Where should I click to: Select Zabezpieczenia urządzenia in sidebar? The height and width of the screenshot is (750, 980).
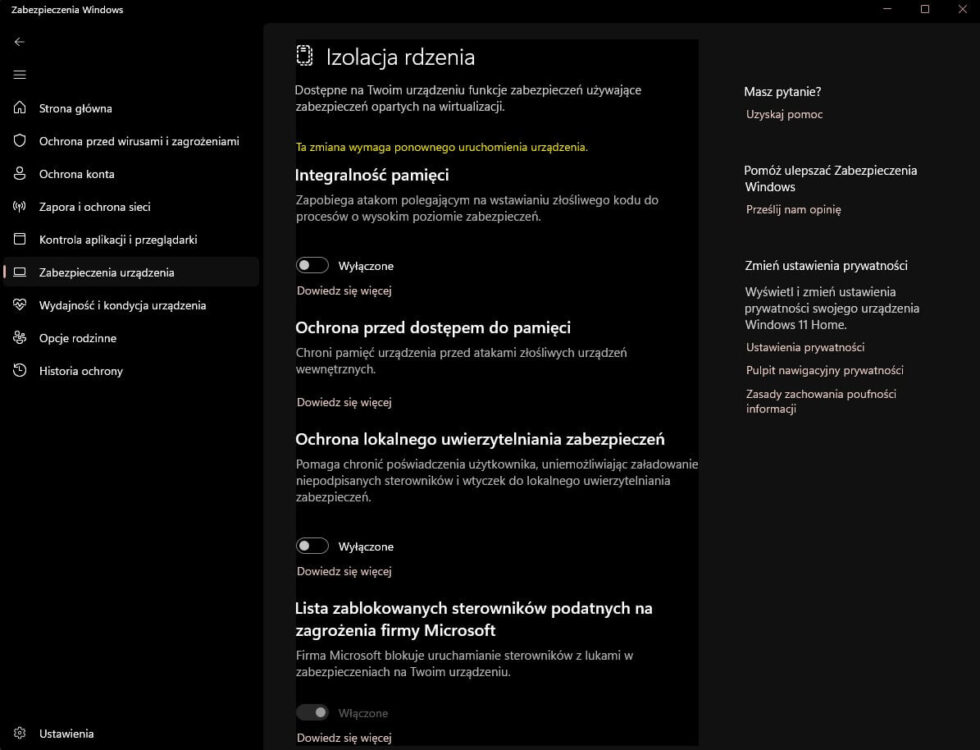click(x=131, y=272)
